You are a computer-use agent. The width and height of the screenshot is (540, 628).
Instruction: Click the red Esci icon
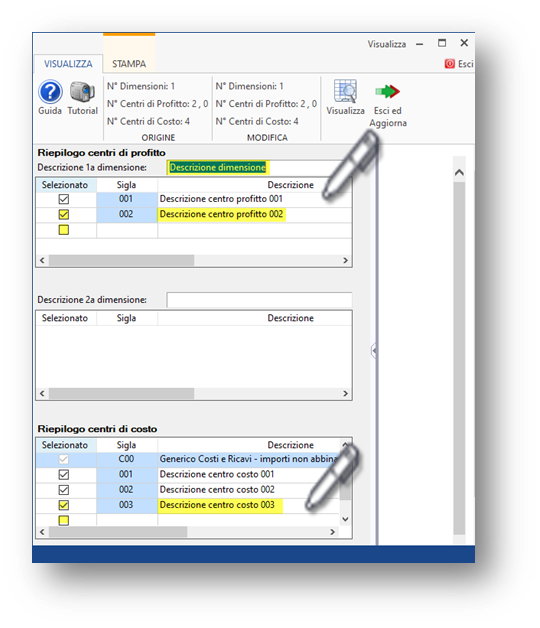[450, 64]
